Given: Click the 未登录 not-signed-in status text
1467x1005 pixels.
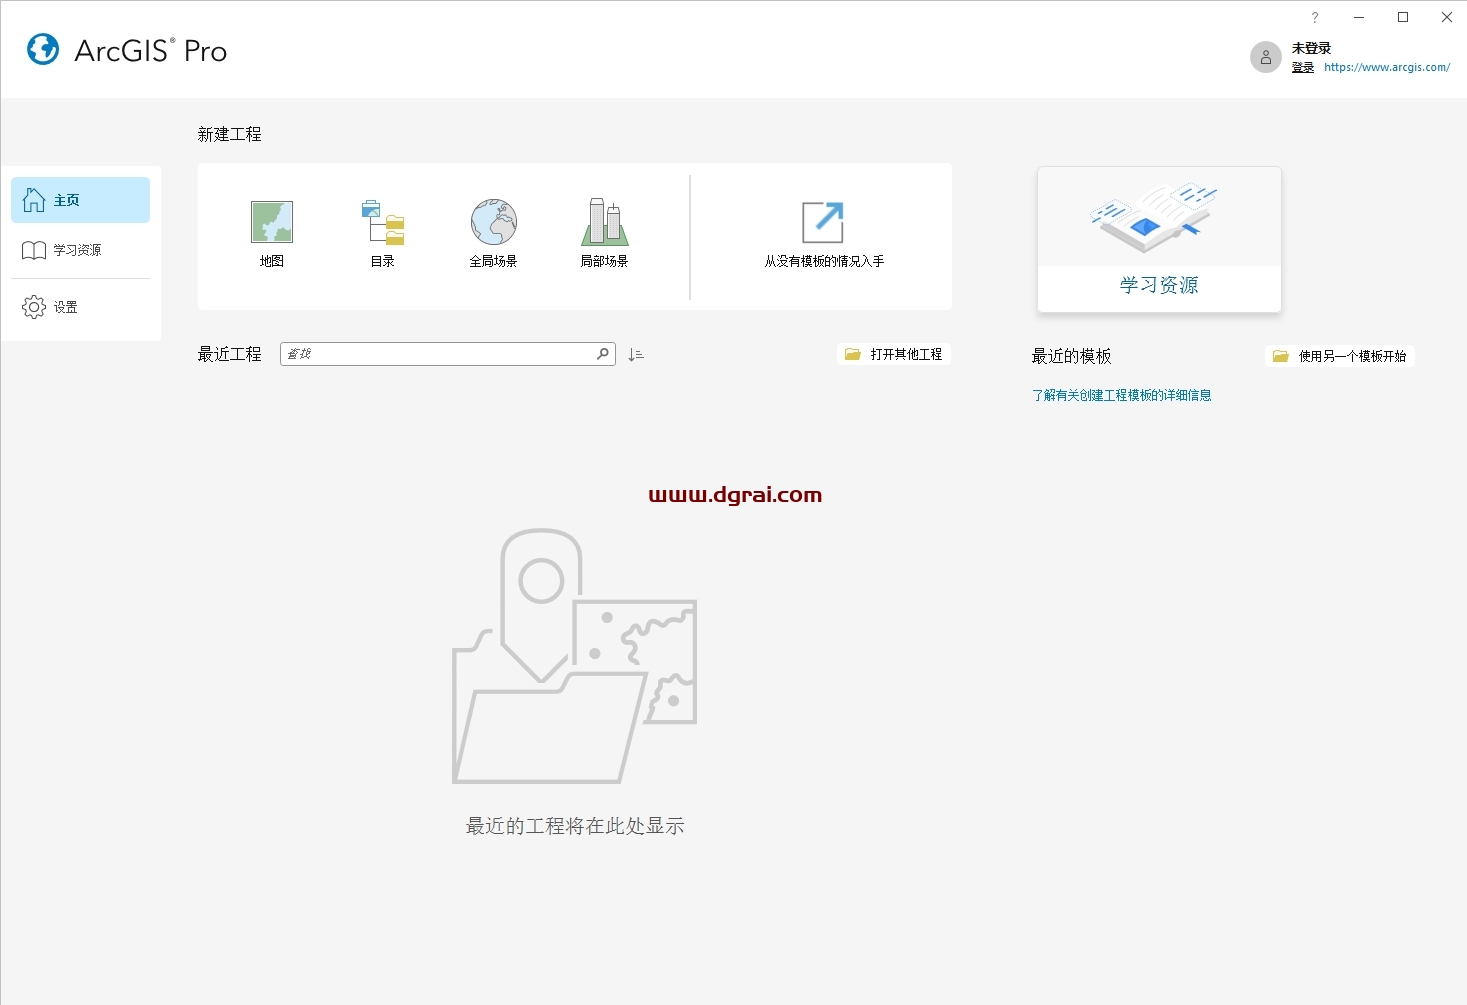Looking at the screenshot, I should pyautogui.click(x=1311, y=48).
